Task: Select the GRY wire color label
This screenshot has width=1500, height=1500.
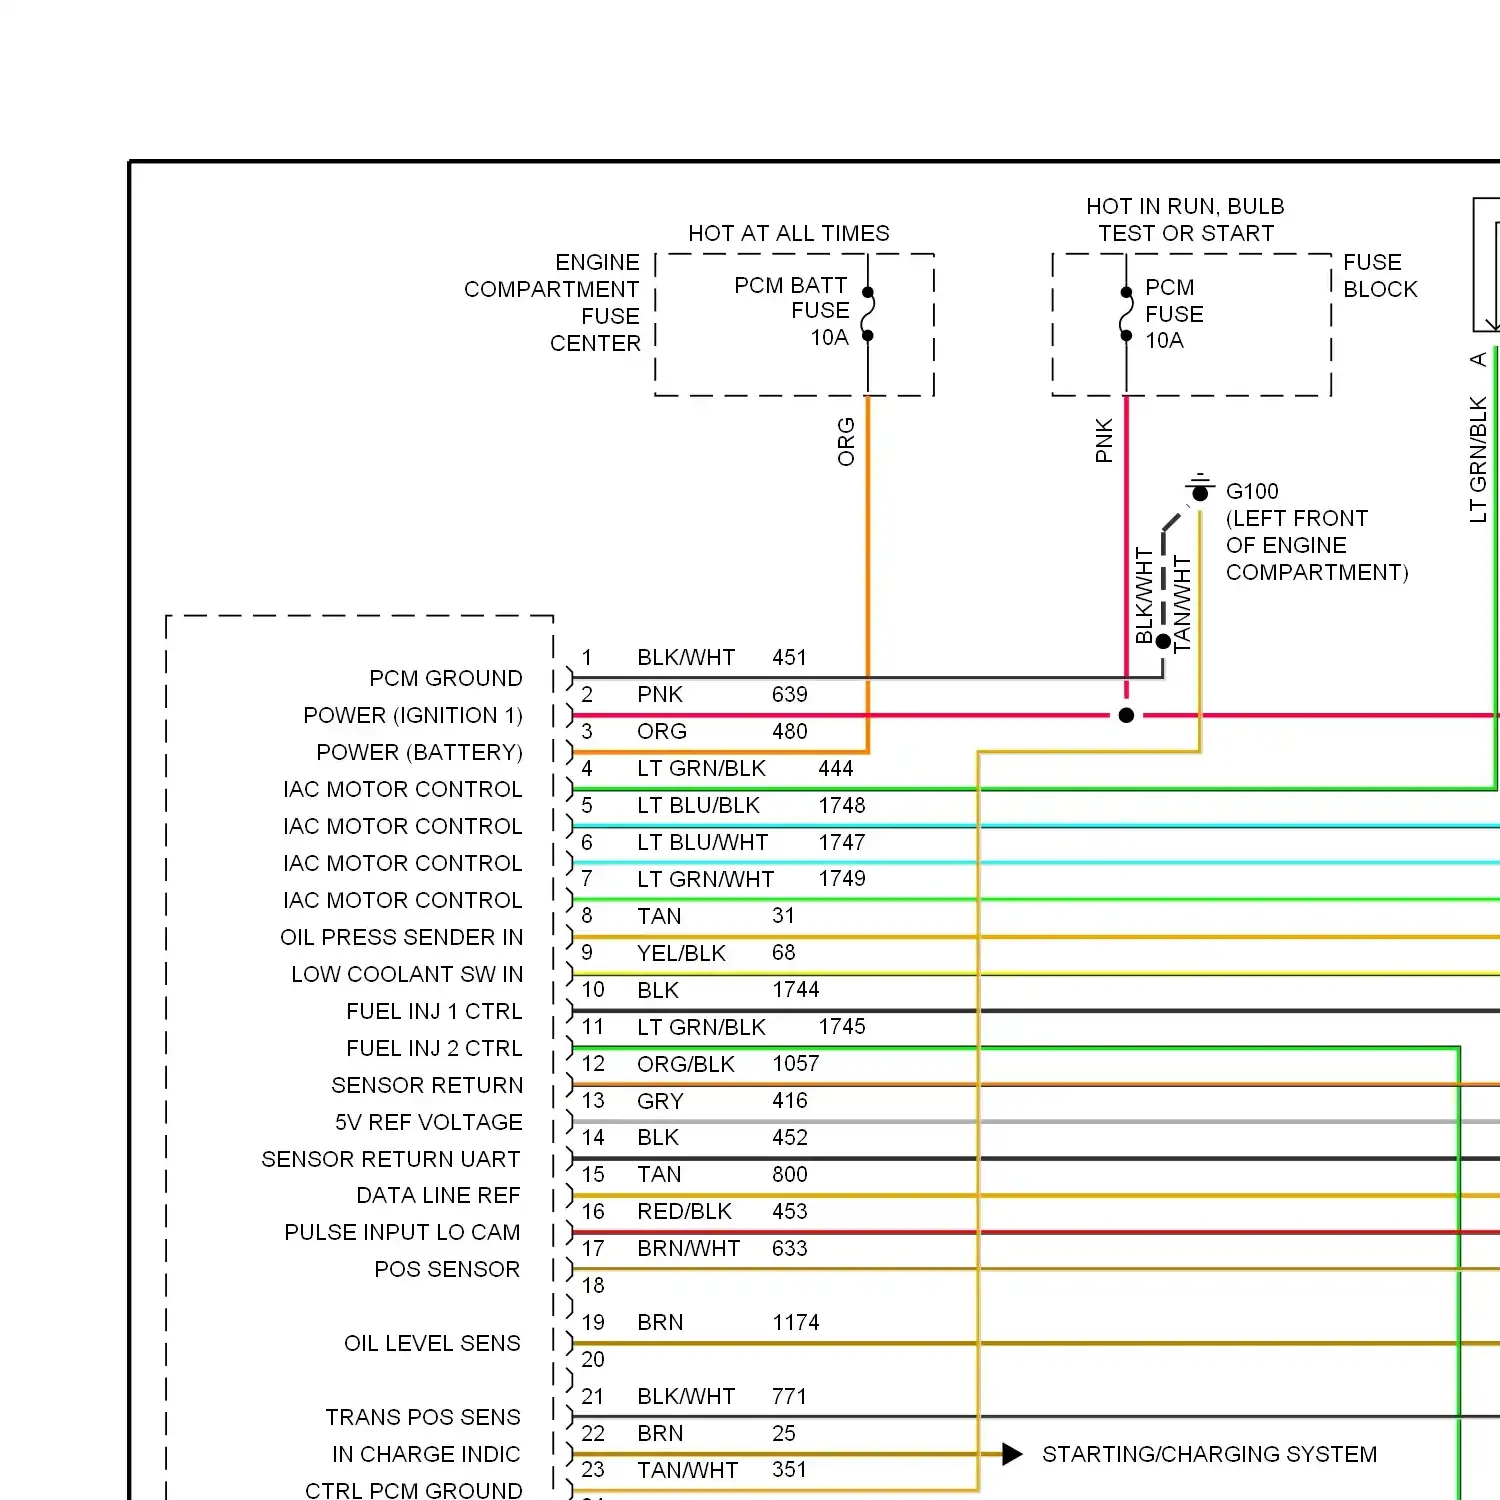Action: point(660,1101)
